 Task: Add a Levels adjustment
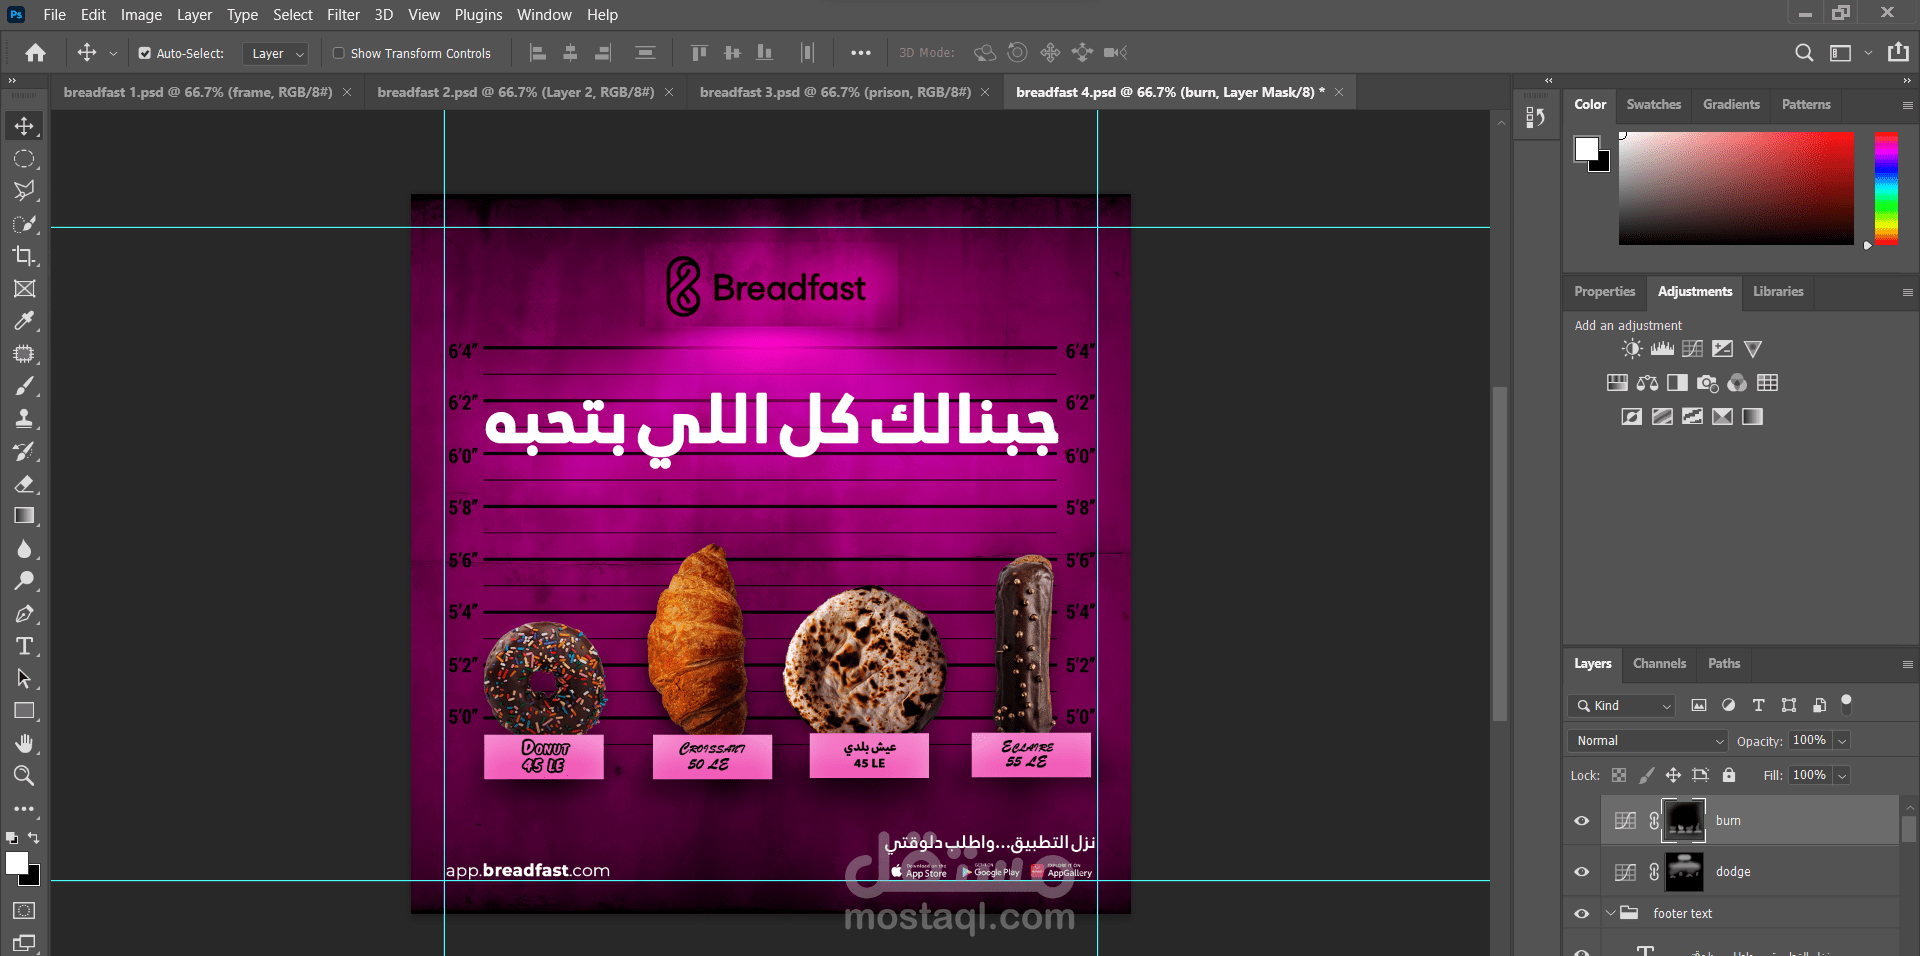[x=1662, y=349]
